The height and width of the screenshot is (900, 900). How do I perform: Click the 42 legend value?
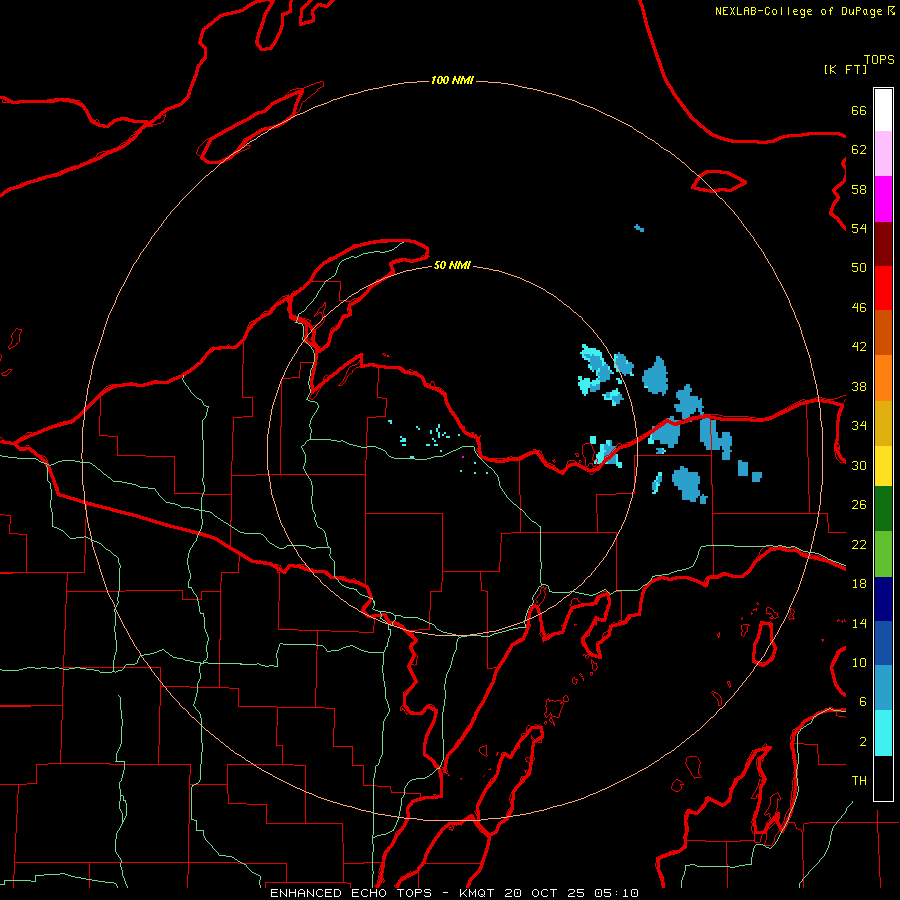(x=859, y=347)
